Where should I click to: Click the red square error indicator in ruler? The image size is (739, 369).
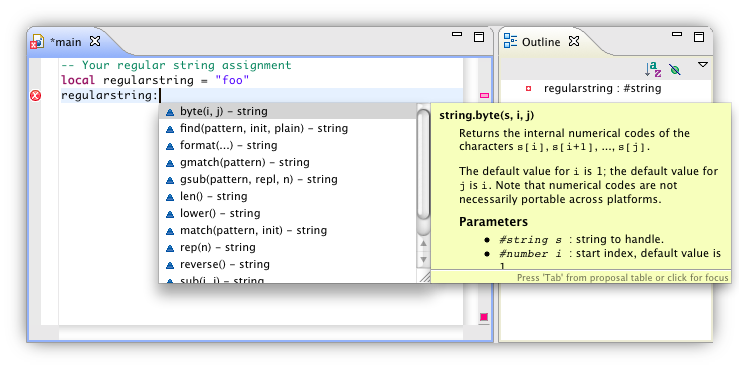tap(484, 317)
